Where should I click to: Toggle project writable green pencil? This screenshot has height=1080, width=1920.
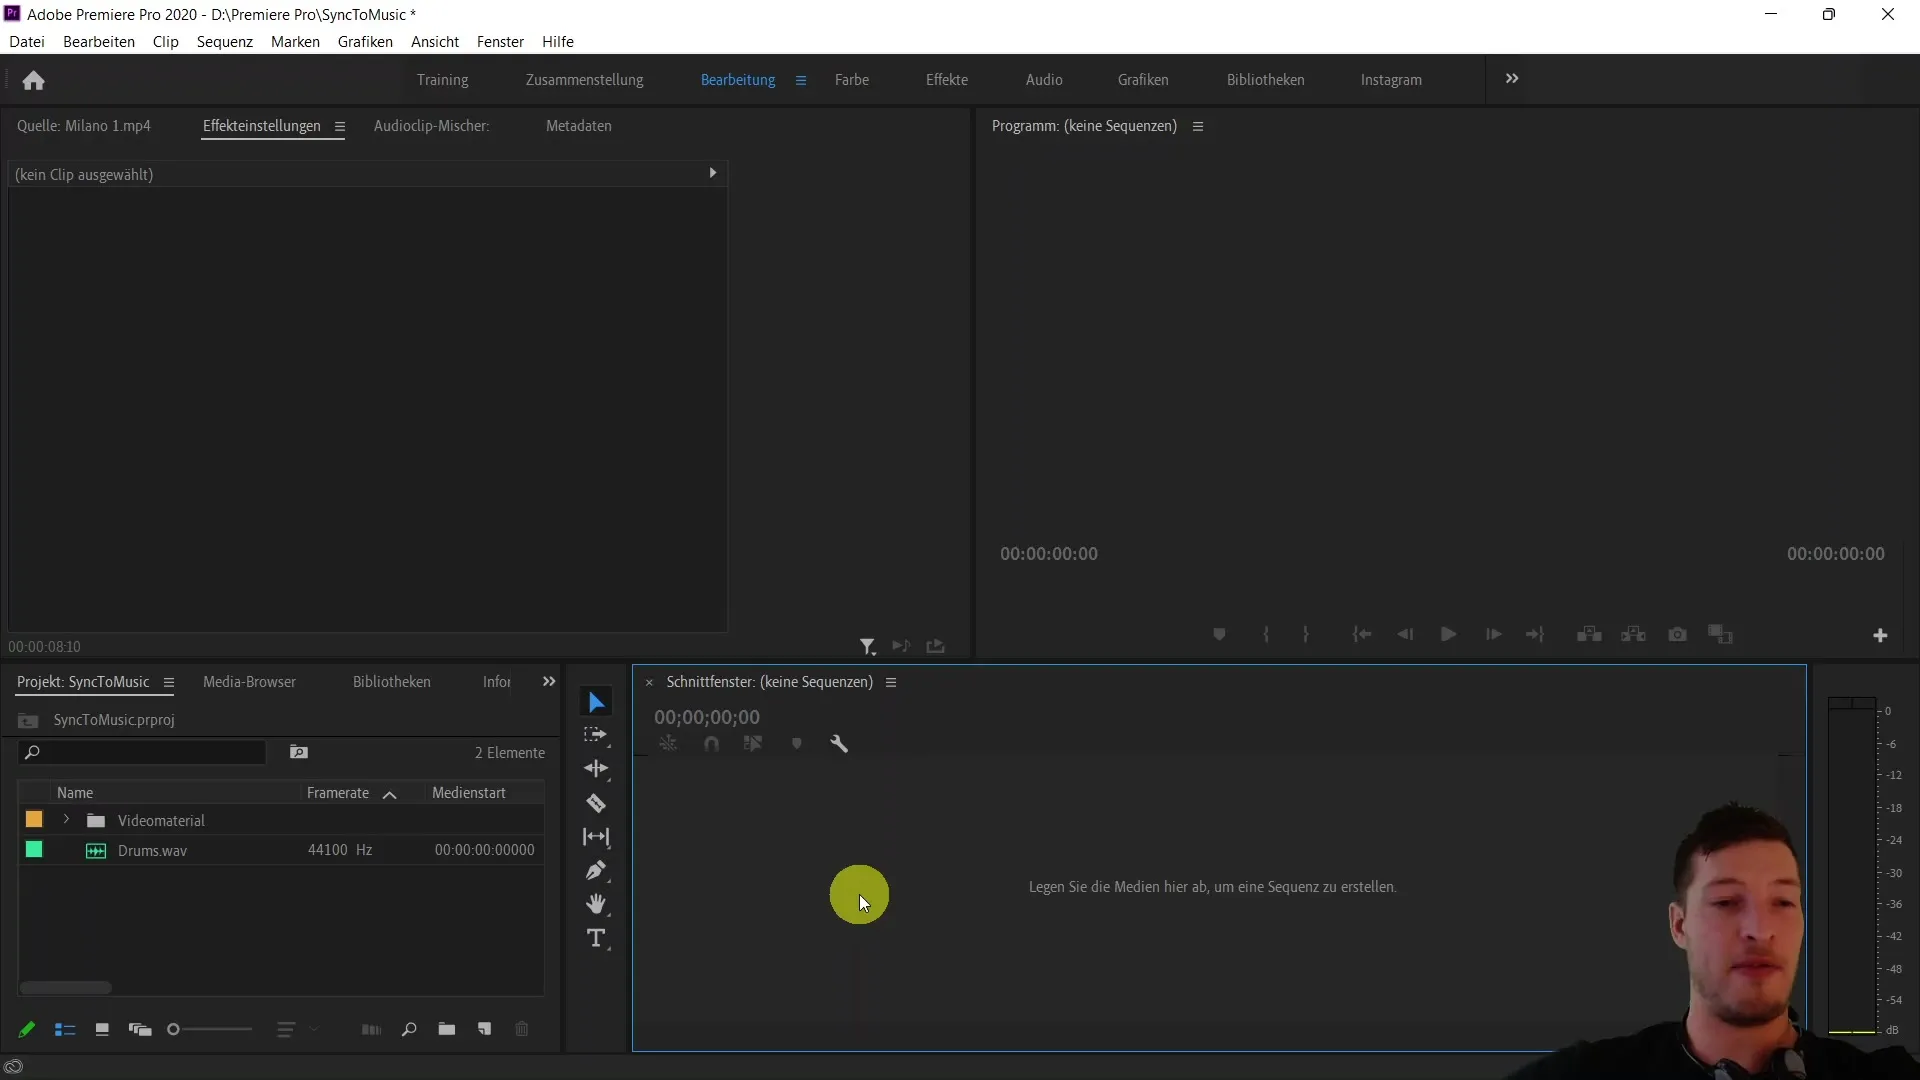click(27, 1029)
